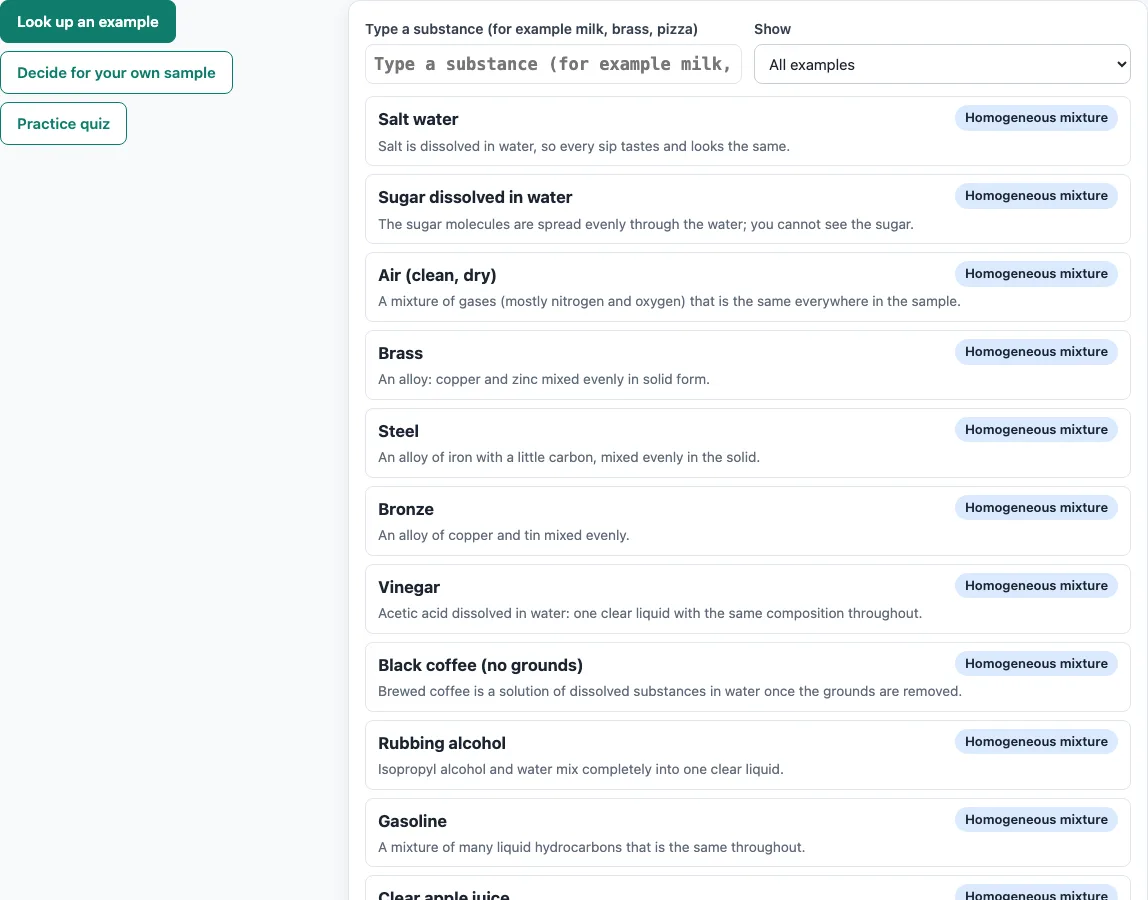Viewport: 1148px width, 900px height.
Task: Click the Gasoline example title
Action: pos(412,821)
